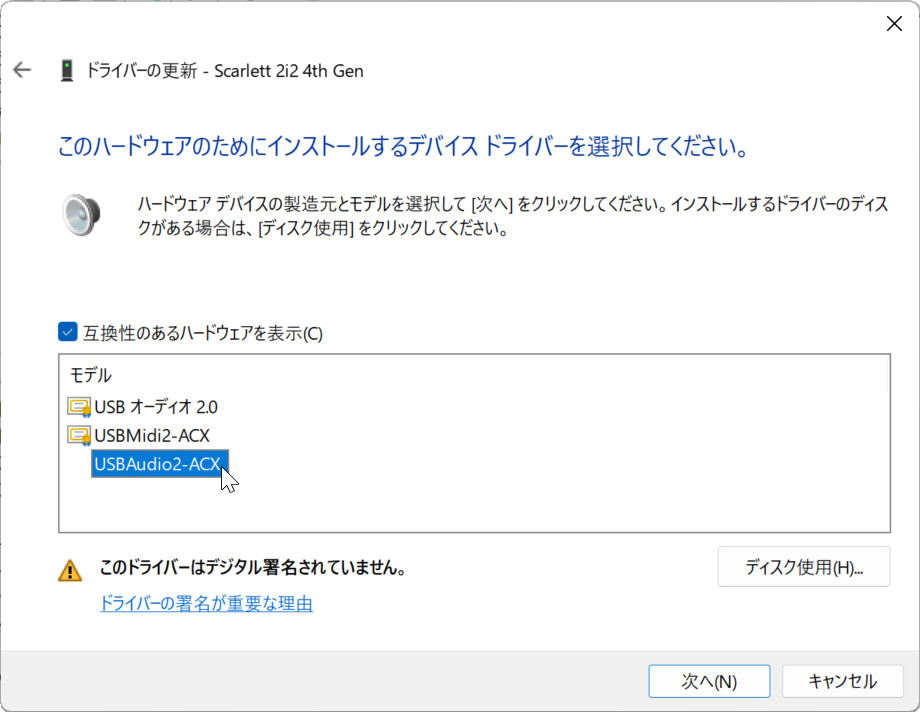Open ドライバーの署名が重要な理由 link
The width and height of the screenshot is (920, 712).
[x=206, y=603]
